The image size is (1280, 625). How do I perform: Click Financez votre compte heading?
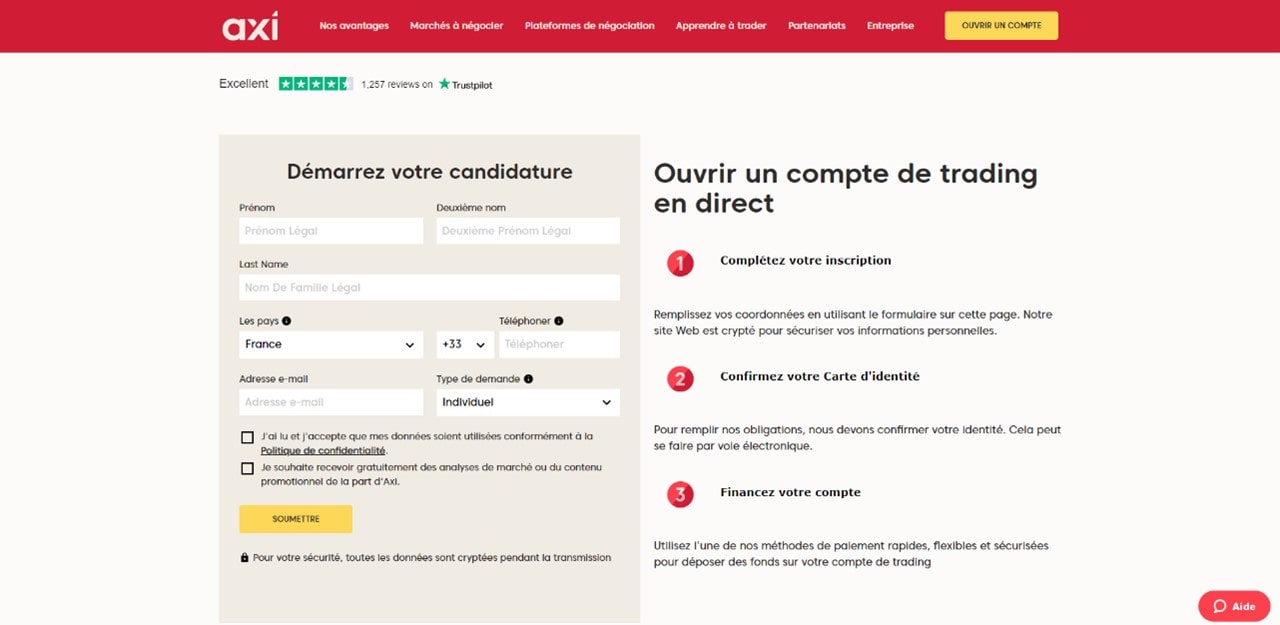pos(790,492)
